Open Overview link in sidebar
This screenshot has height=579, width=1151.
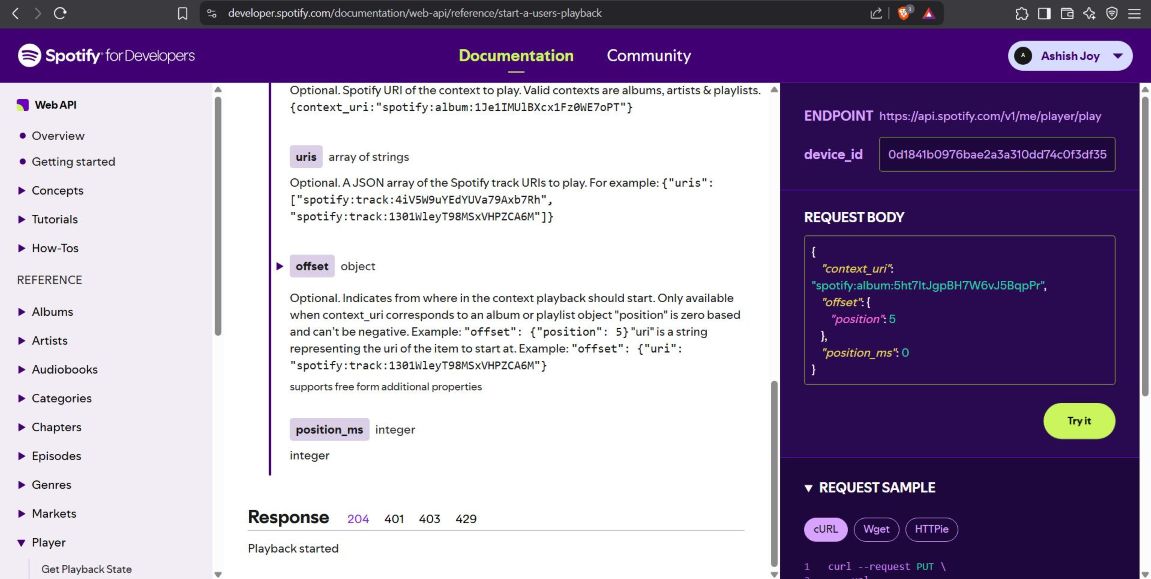click(58, 136)
